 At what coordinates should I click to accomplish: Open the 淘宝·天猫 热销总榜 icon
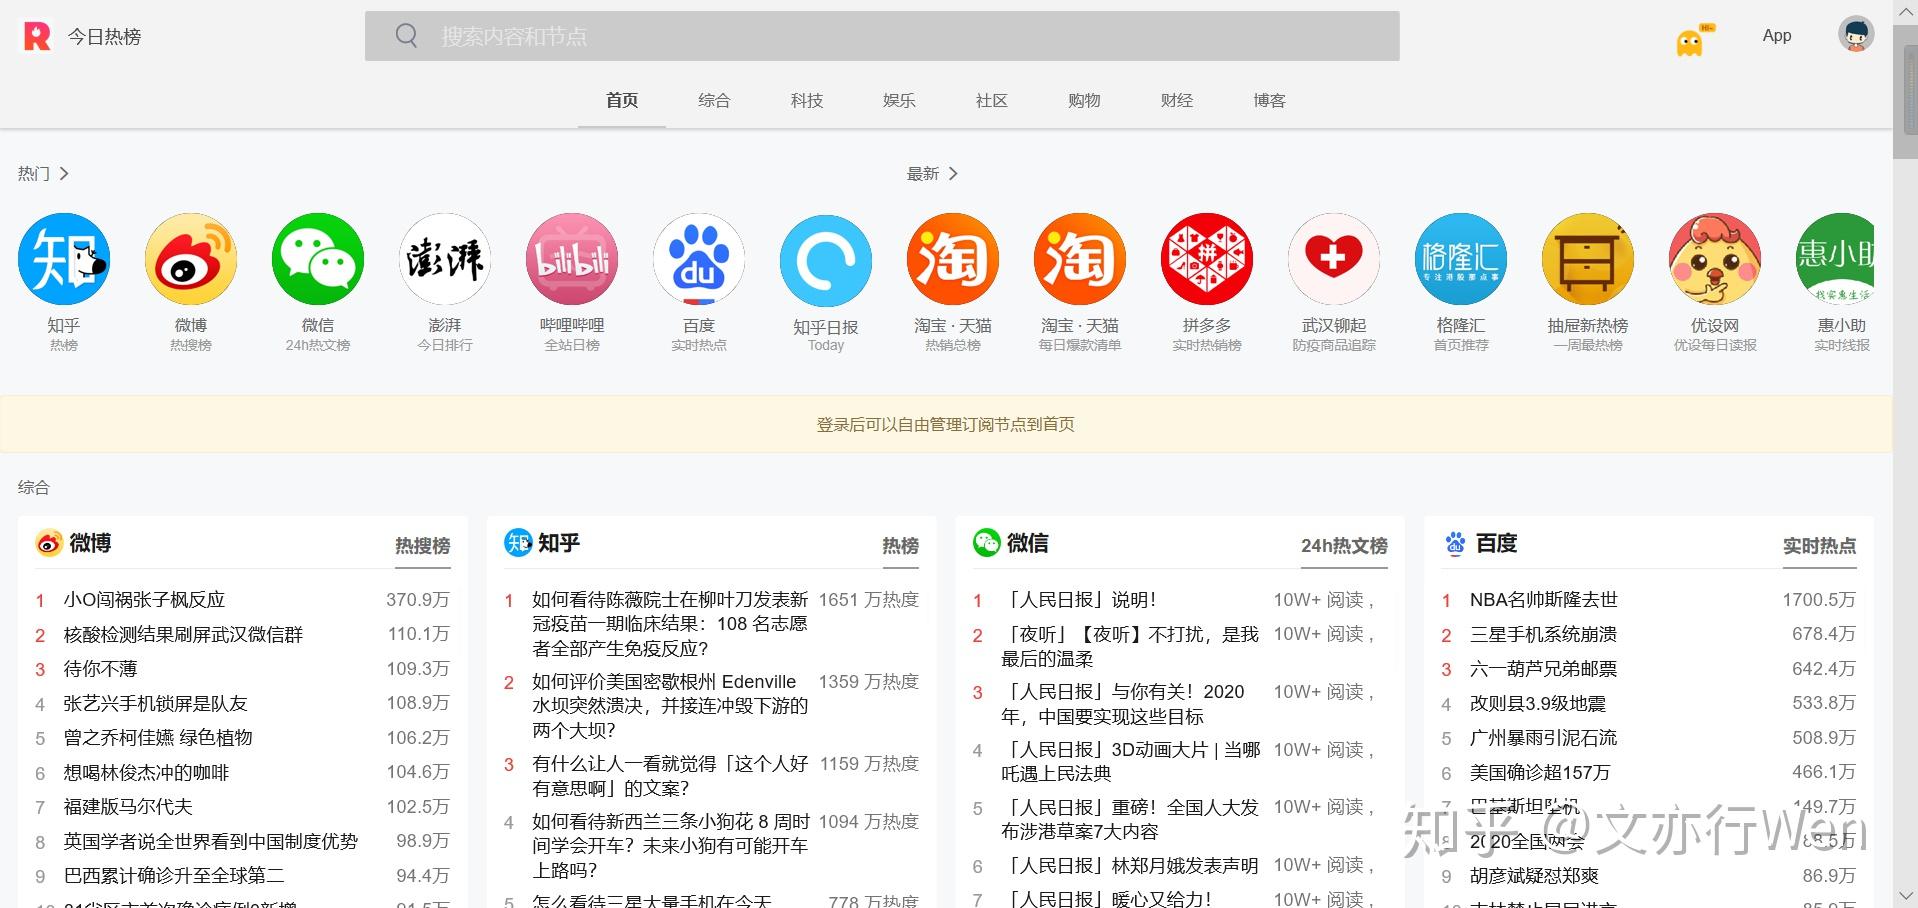953,259
